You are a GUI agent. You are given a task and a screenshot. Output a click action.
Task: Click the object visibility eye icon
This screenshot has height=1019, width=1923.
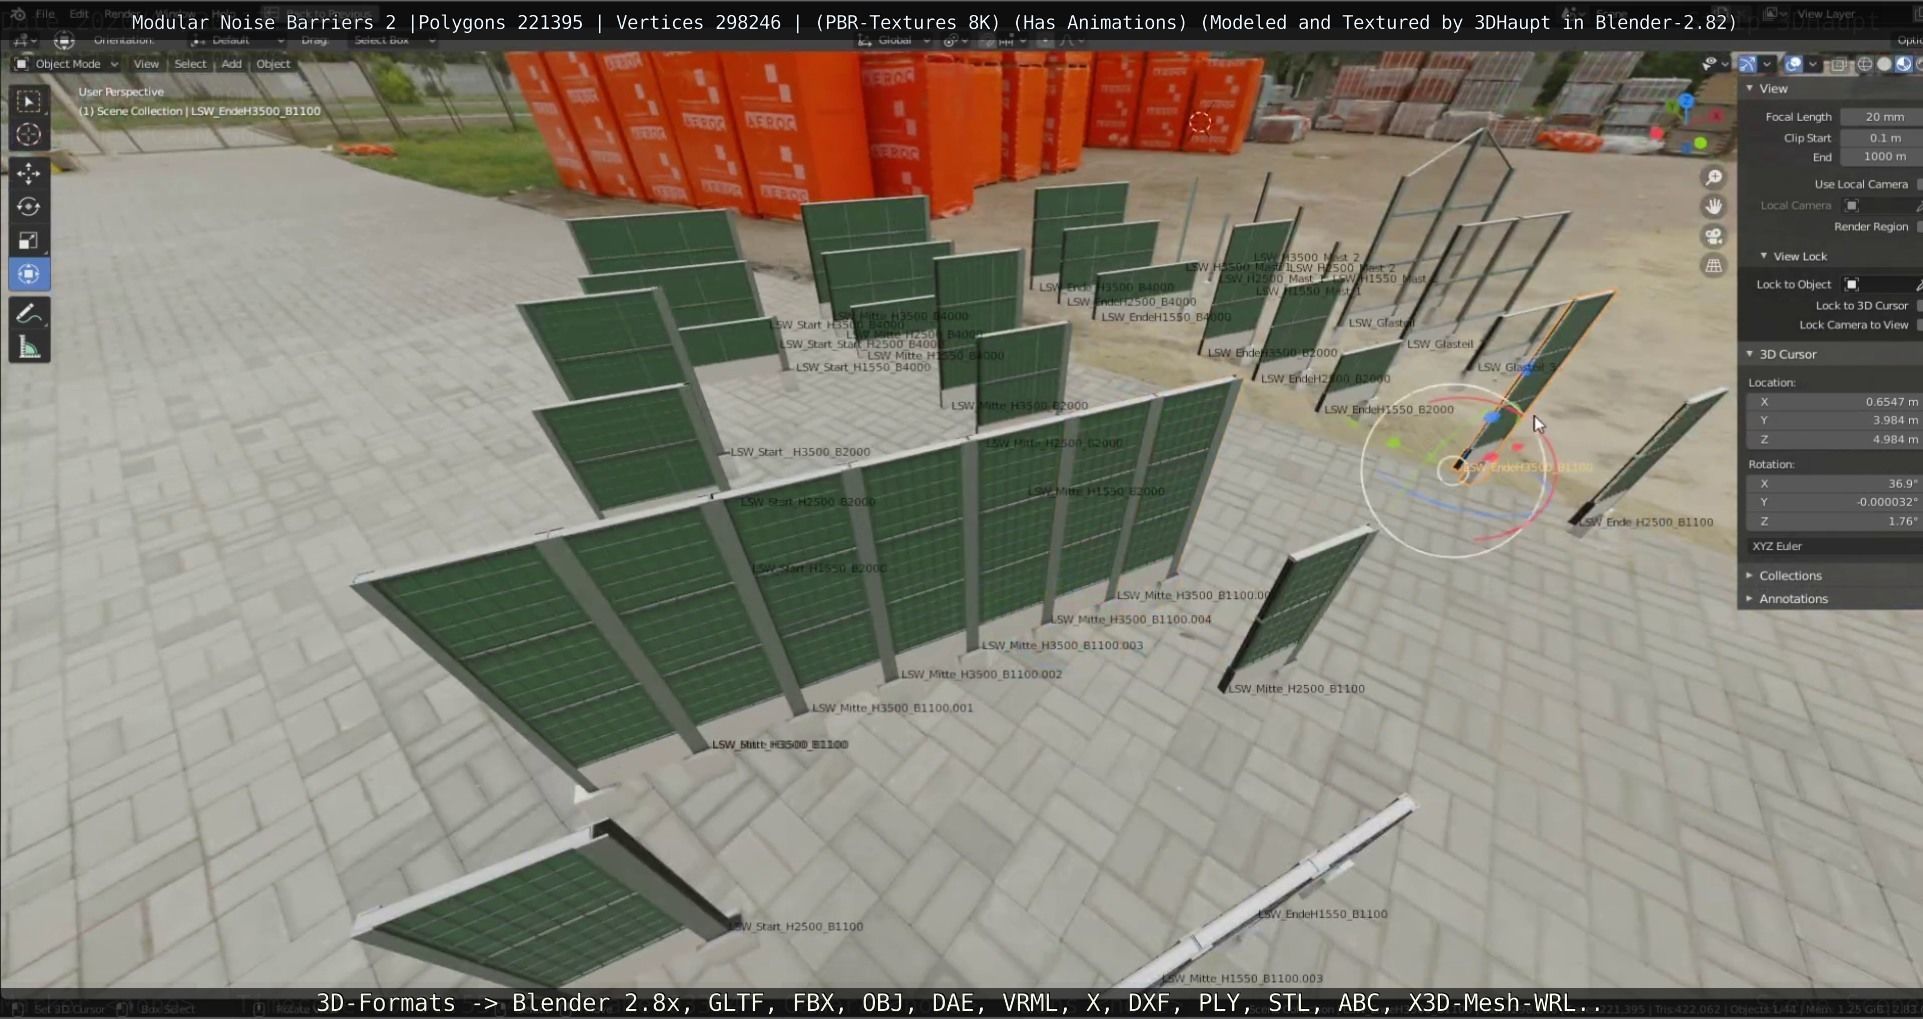[x=1709, y=64]
